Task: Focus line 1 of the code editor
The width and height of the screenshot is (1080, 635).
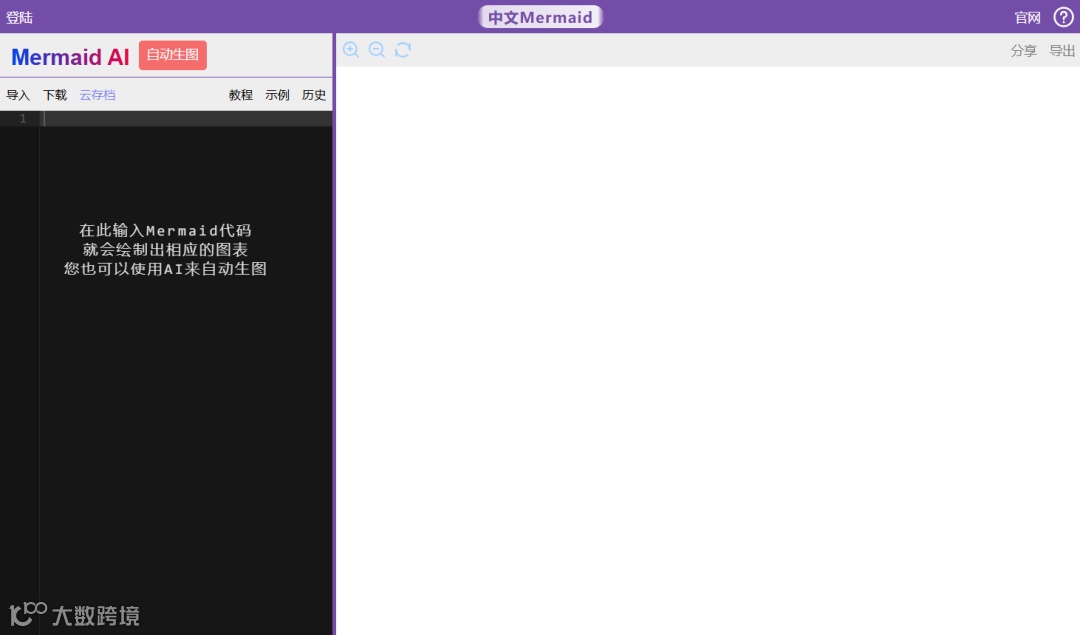Action: (x=186, y=118)
